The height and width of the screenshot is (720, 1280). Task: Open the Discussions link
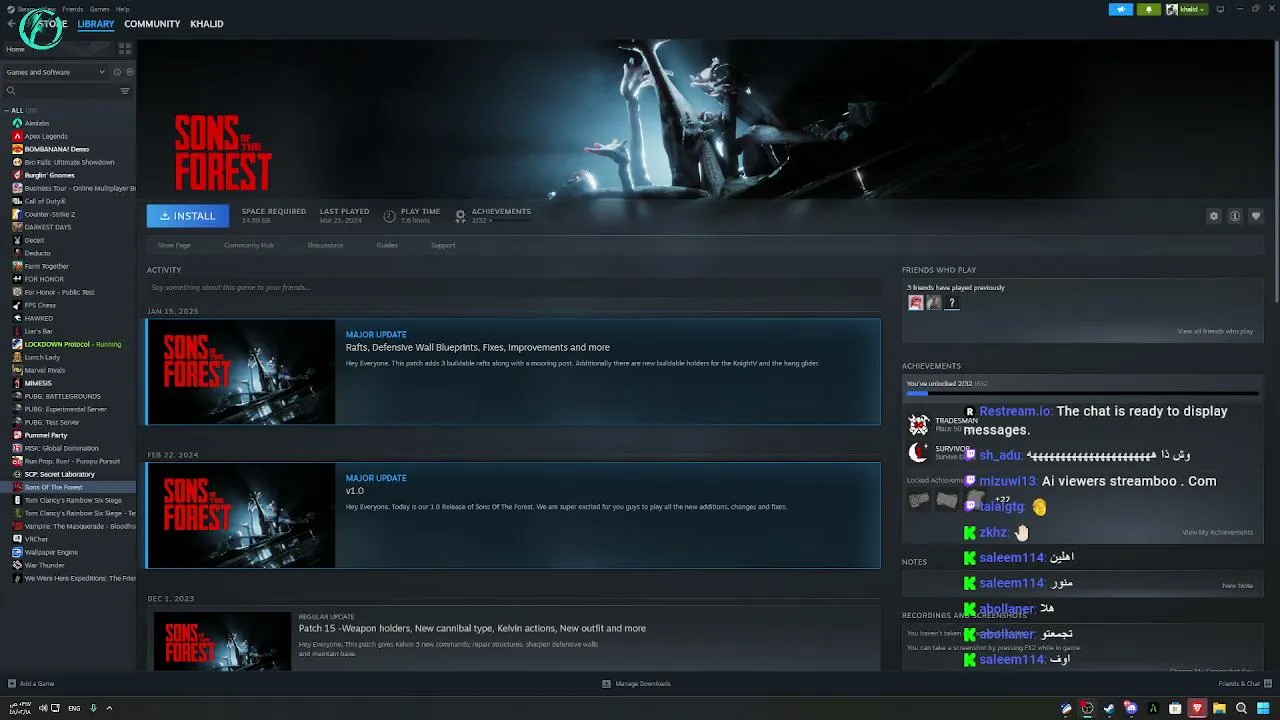point(325,245)
